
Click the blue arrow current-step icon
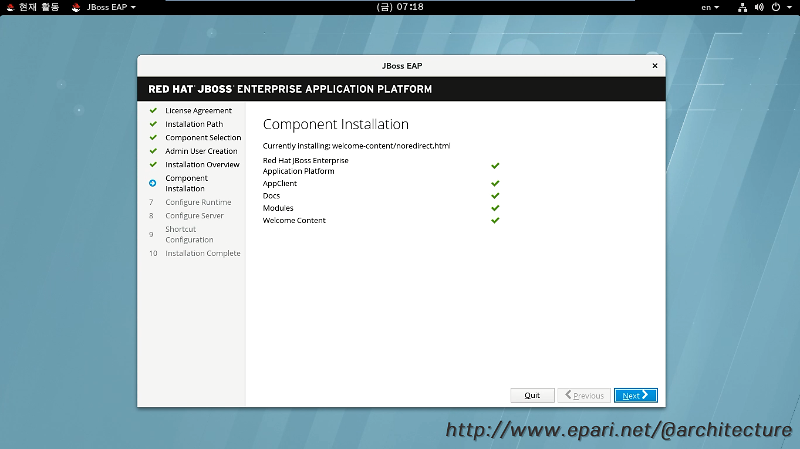(x=153, y=183)
